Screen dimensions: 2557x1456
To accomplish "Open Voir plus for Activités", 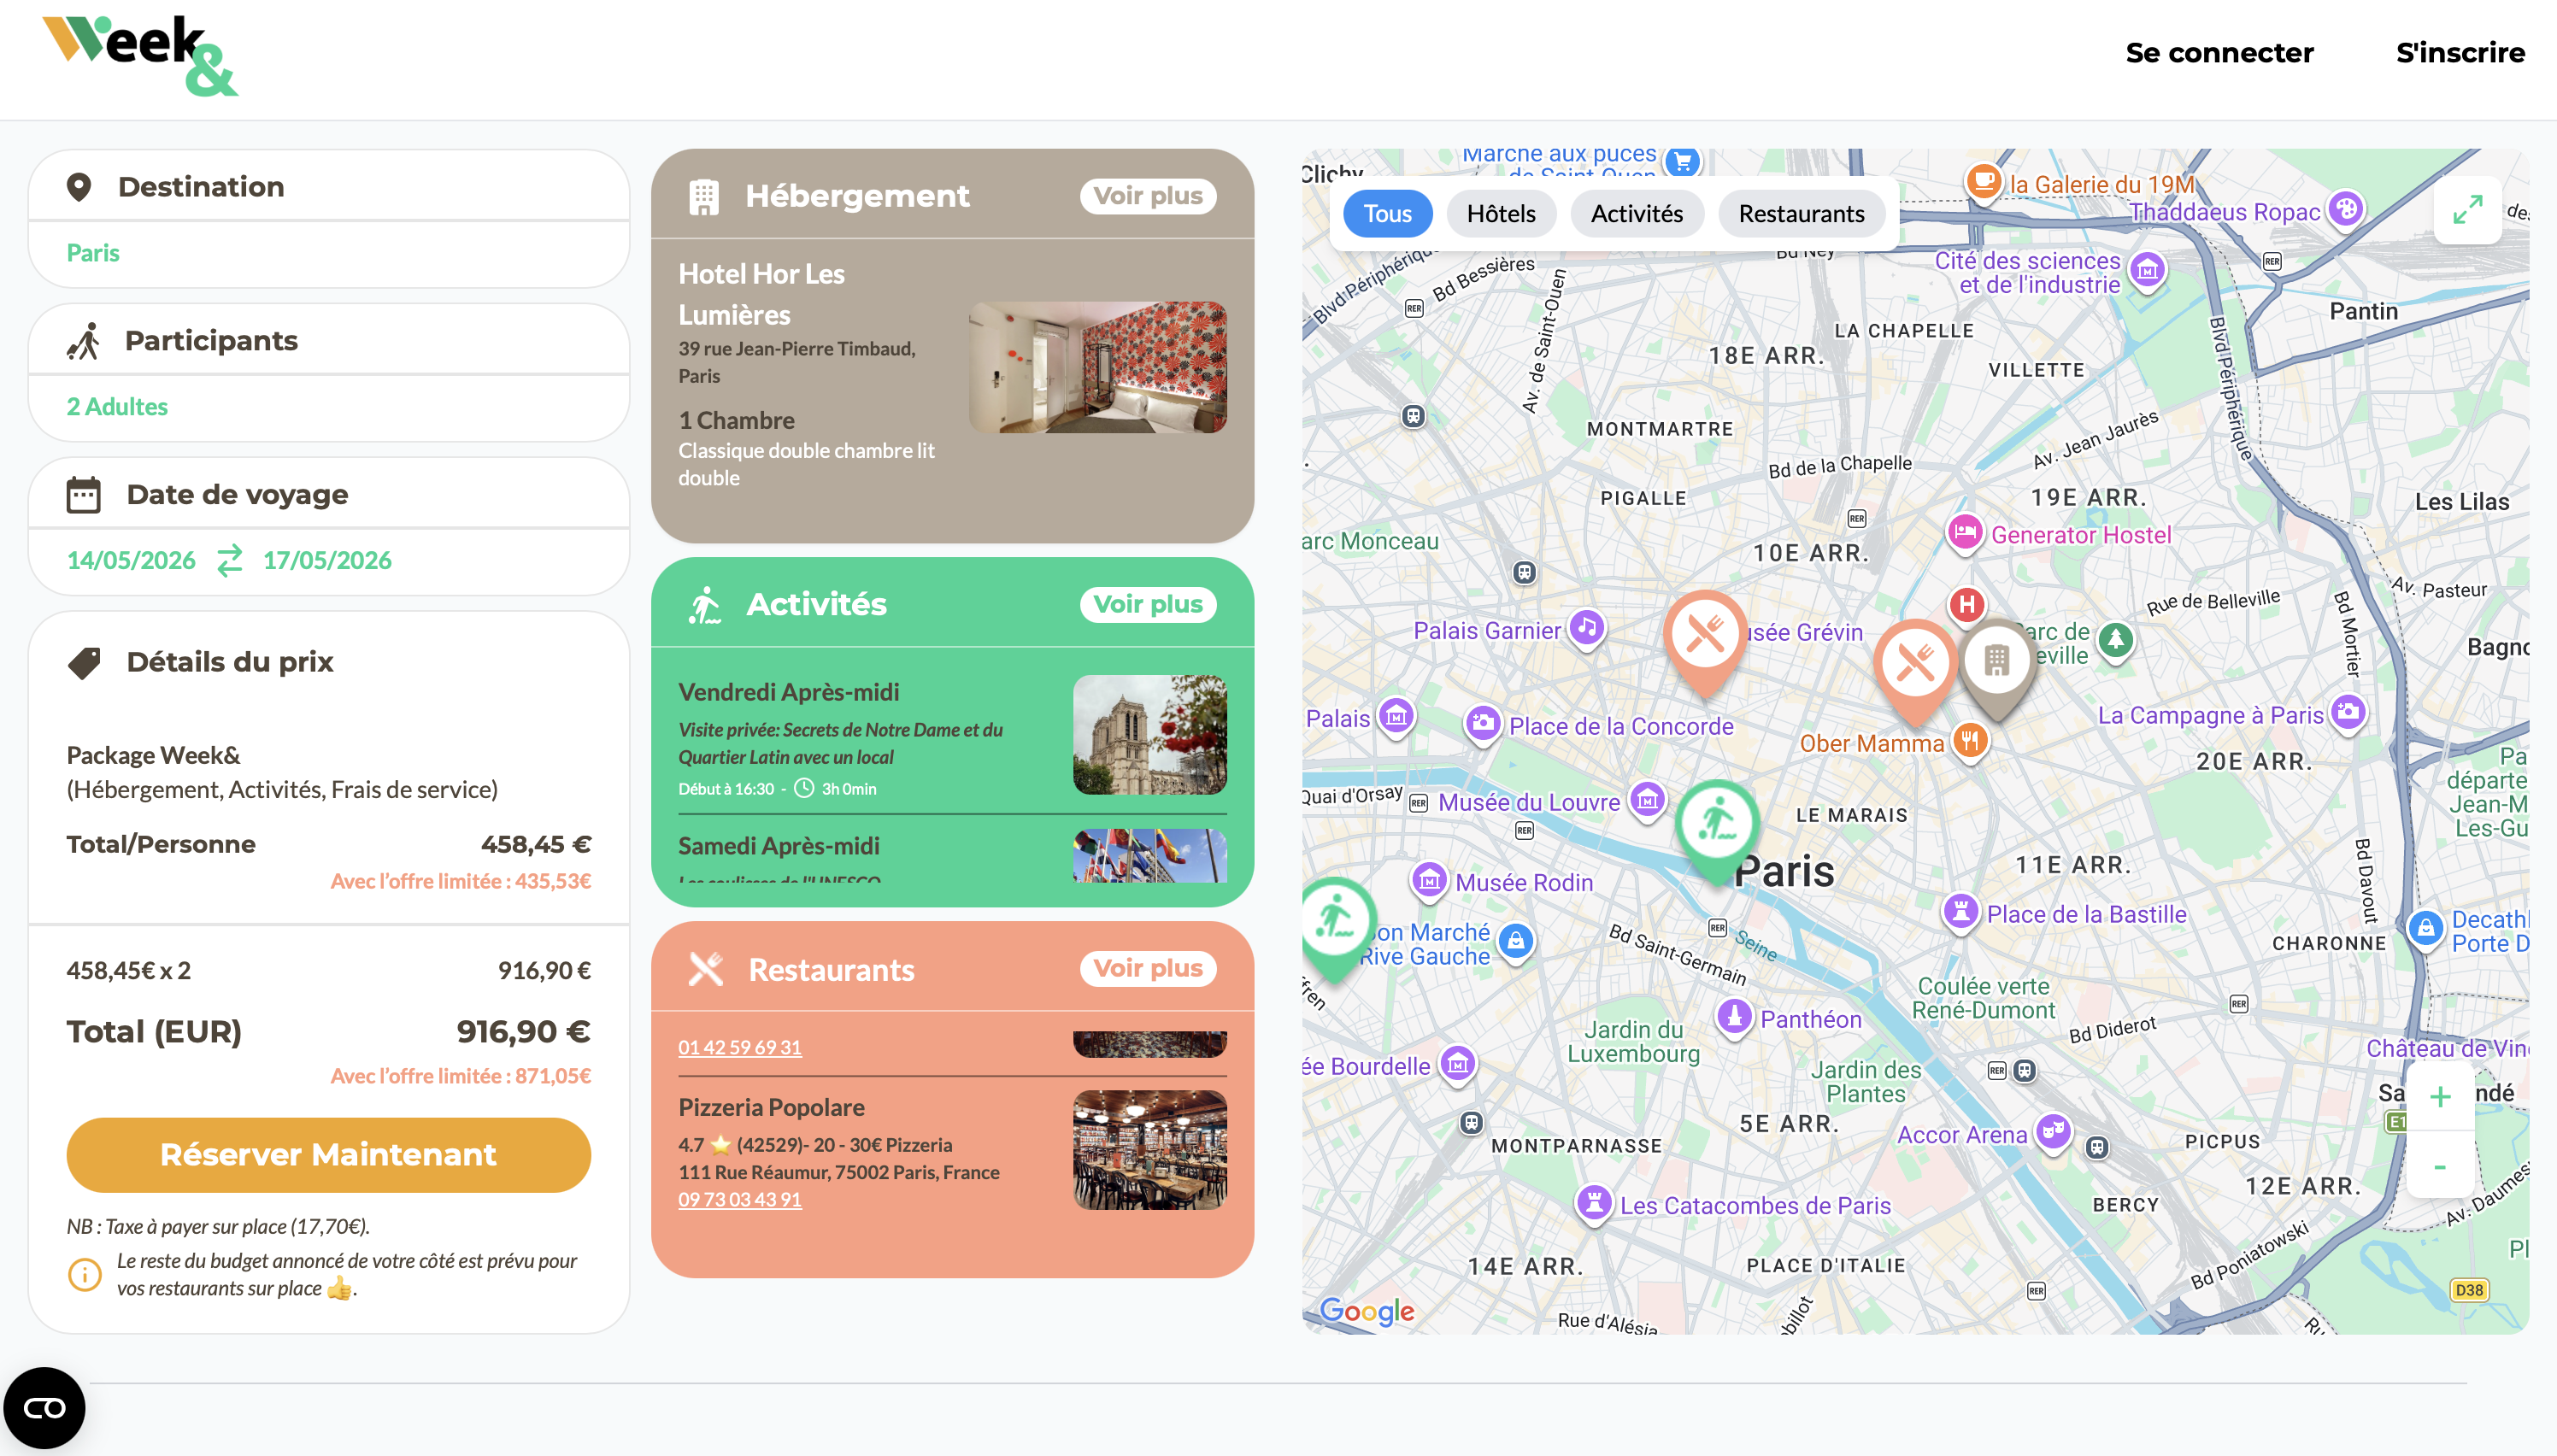I will (x=1148, y=604).
